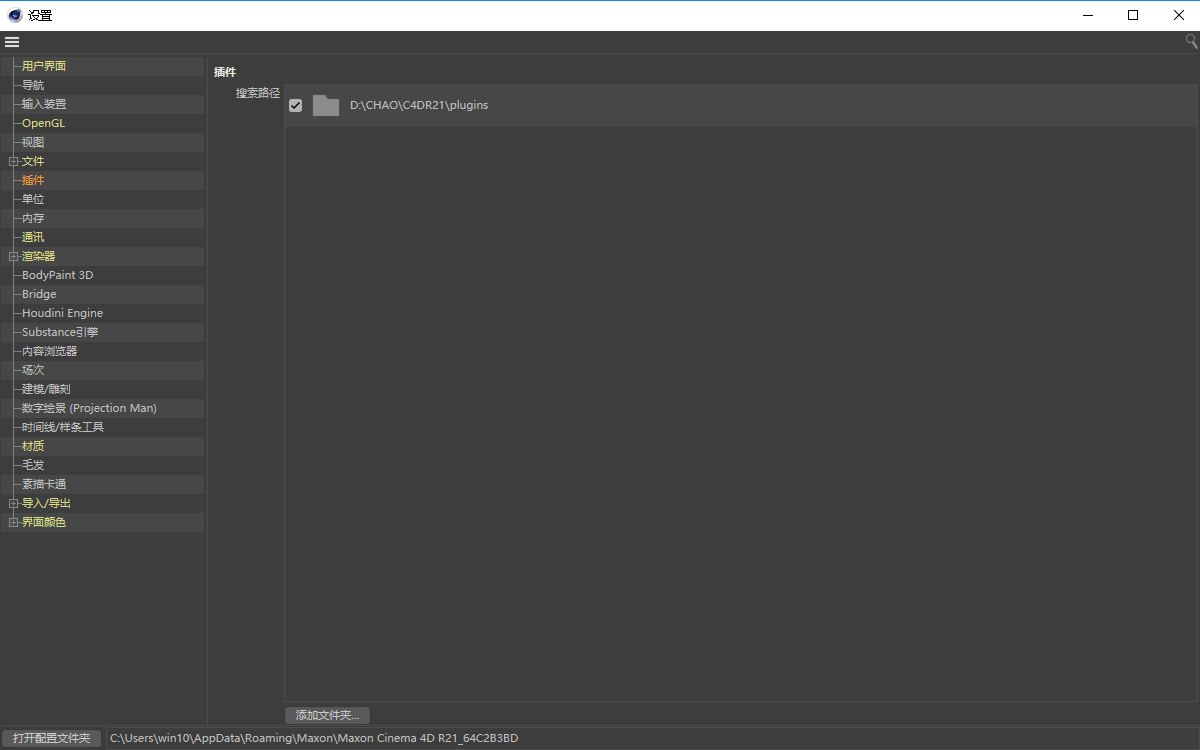Select 材质 in the settings list

[x=33, y=446]
